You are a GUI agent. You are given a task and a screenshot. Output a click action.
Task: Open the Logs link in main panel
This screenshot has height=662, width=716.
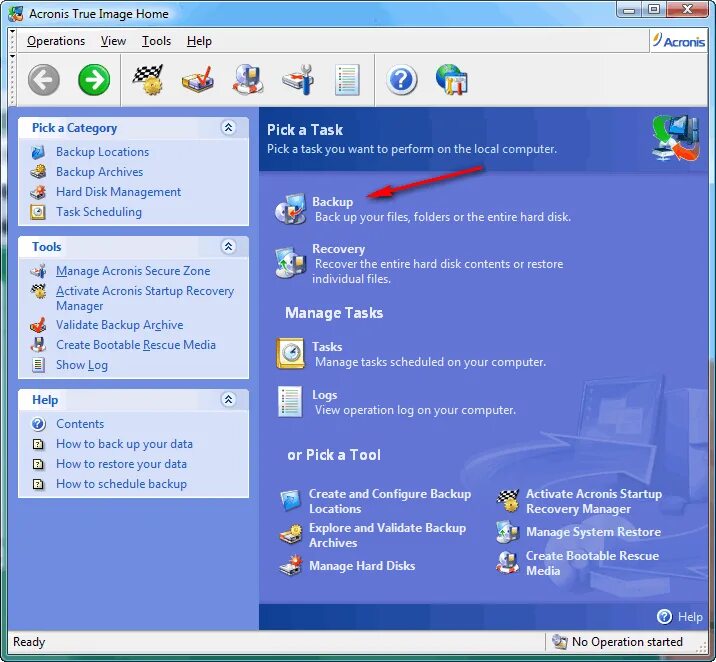point(324,395)
